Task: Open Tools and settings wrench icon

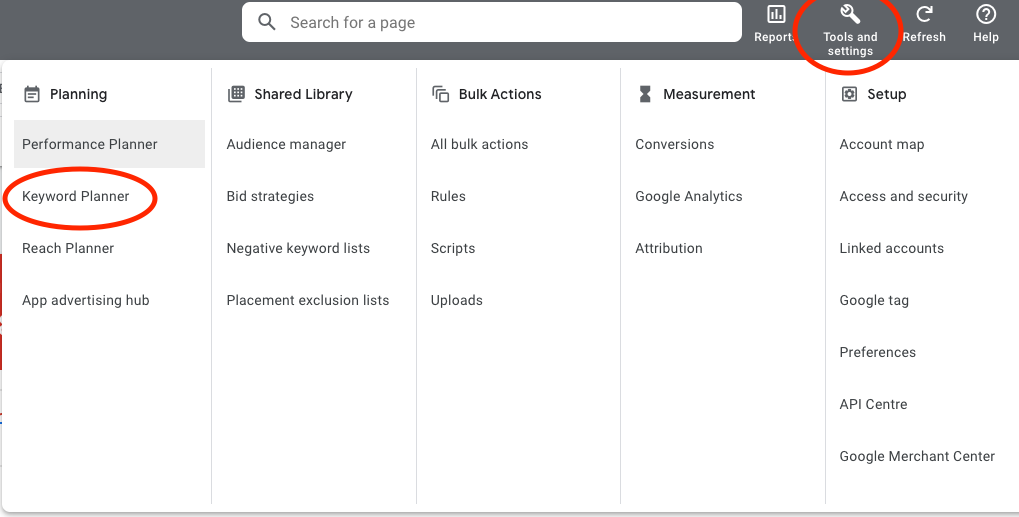Action: (850, 14)
